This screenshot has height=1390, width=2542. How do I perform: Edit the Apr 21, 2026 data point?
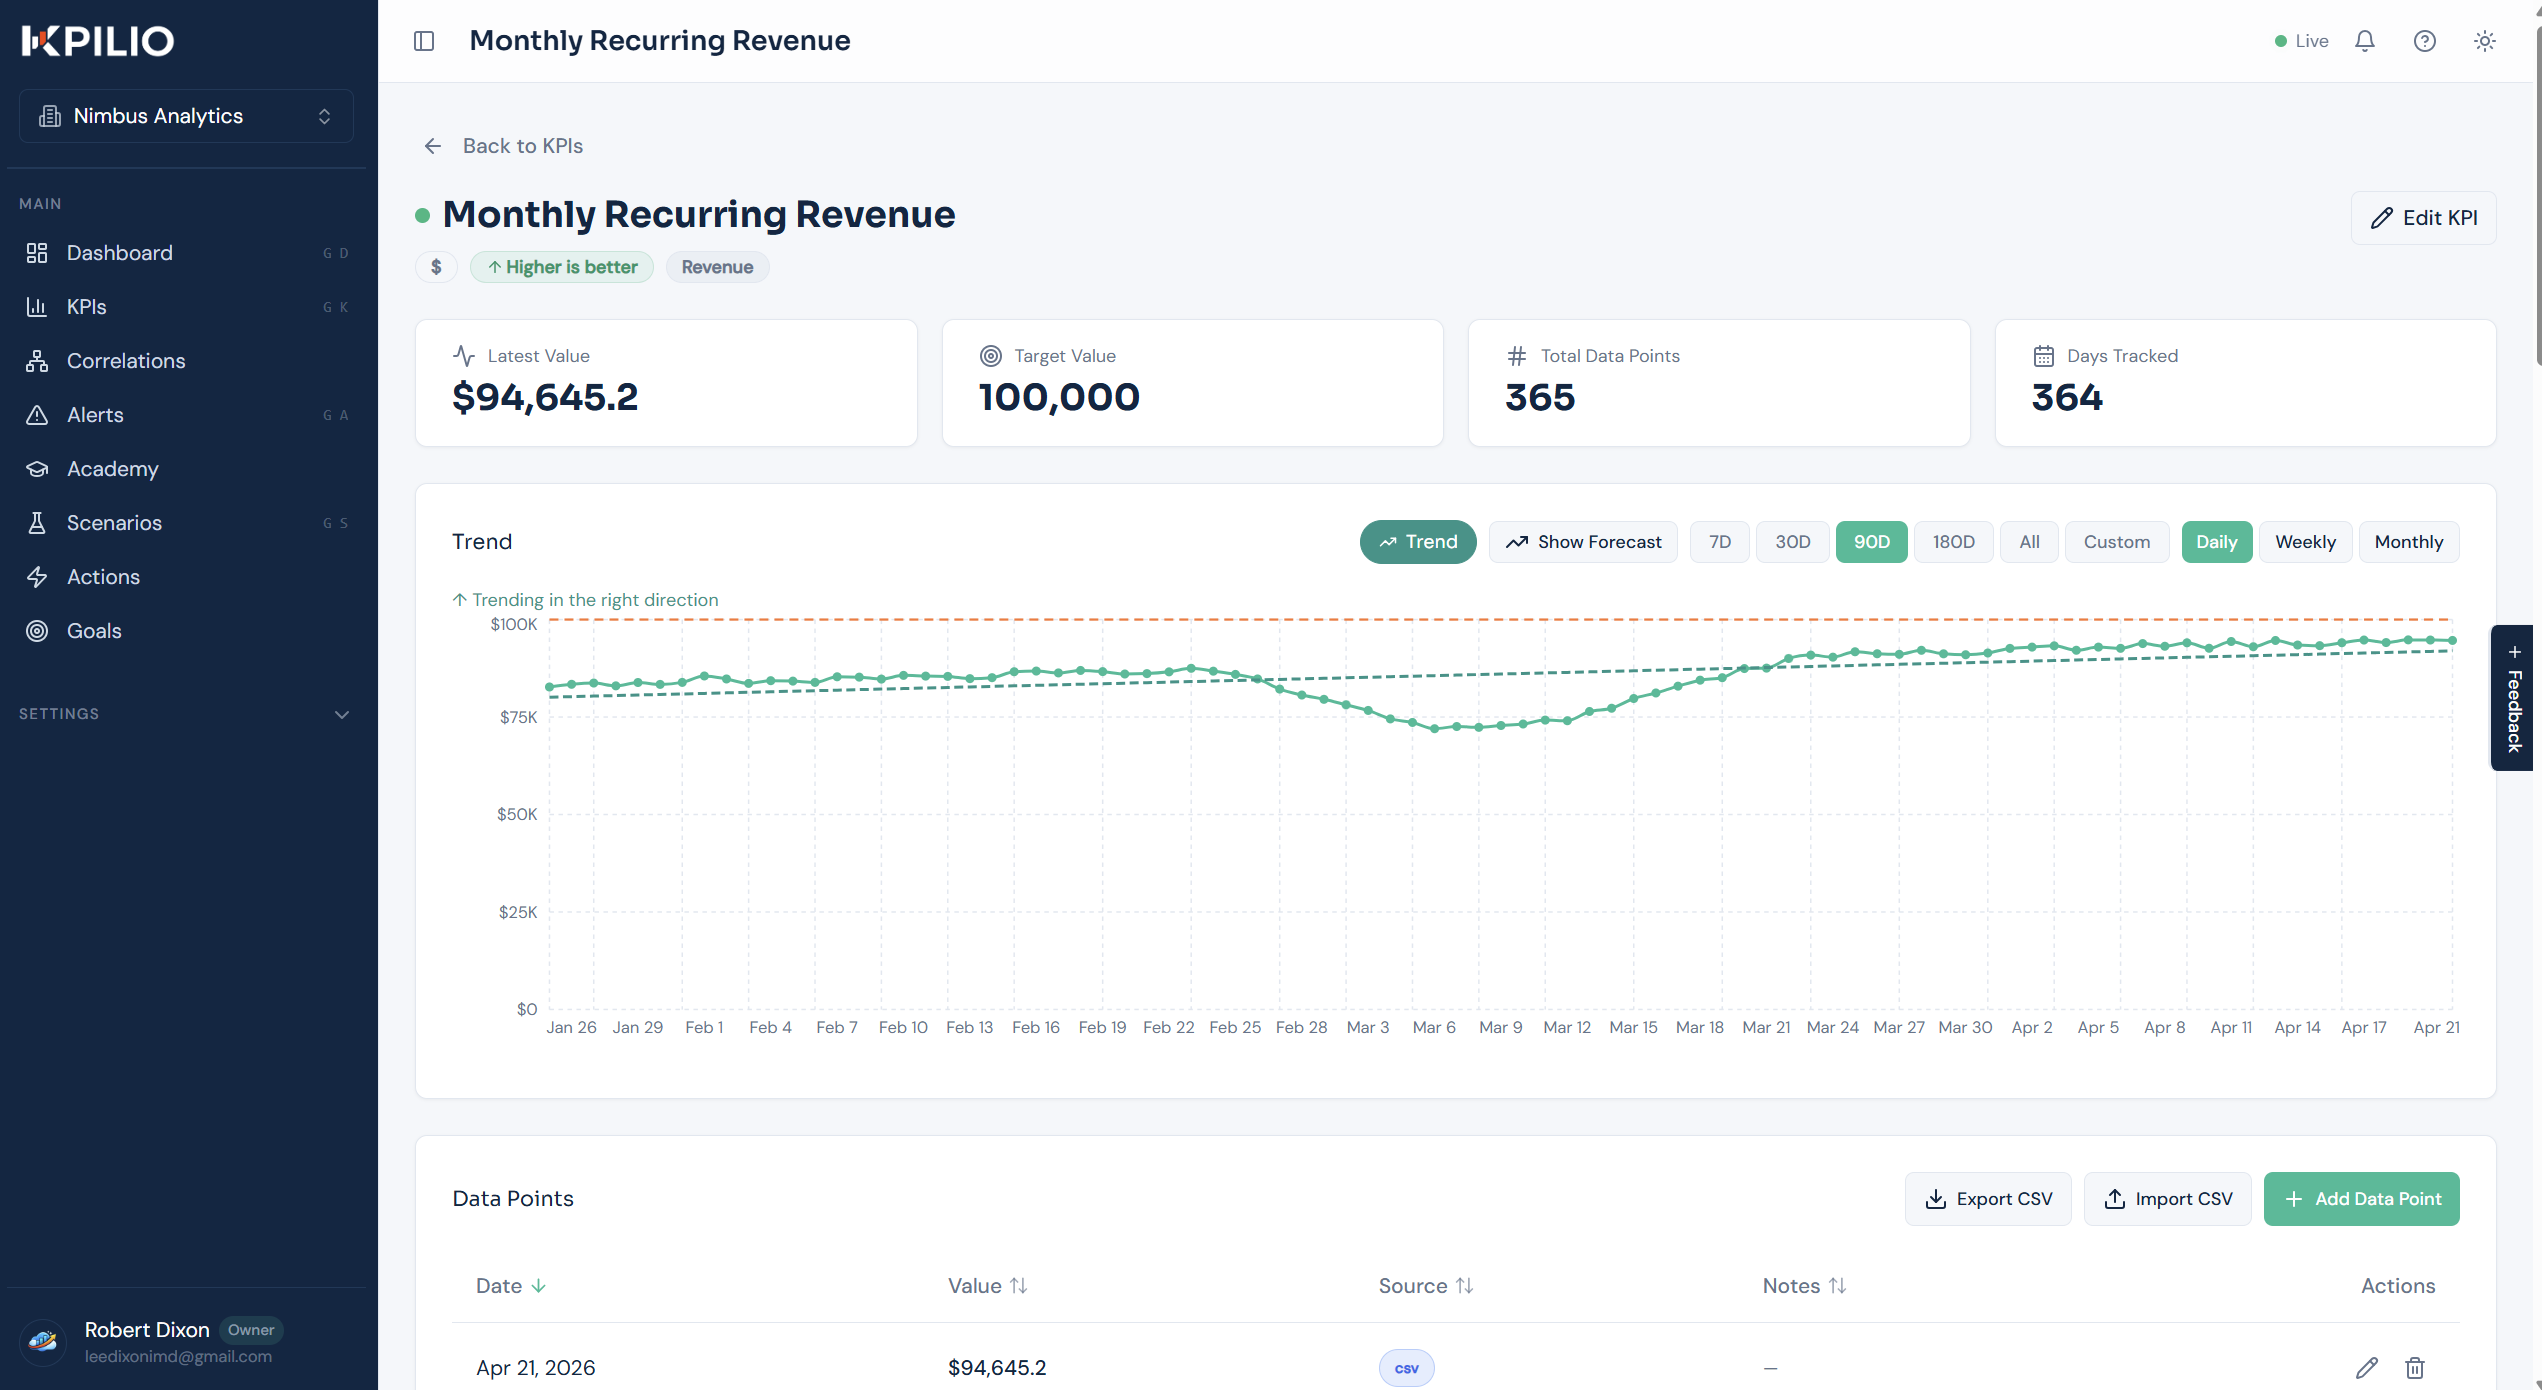pos(2367,1368)
